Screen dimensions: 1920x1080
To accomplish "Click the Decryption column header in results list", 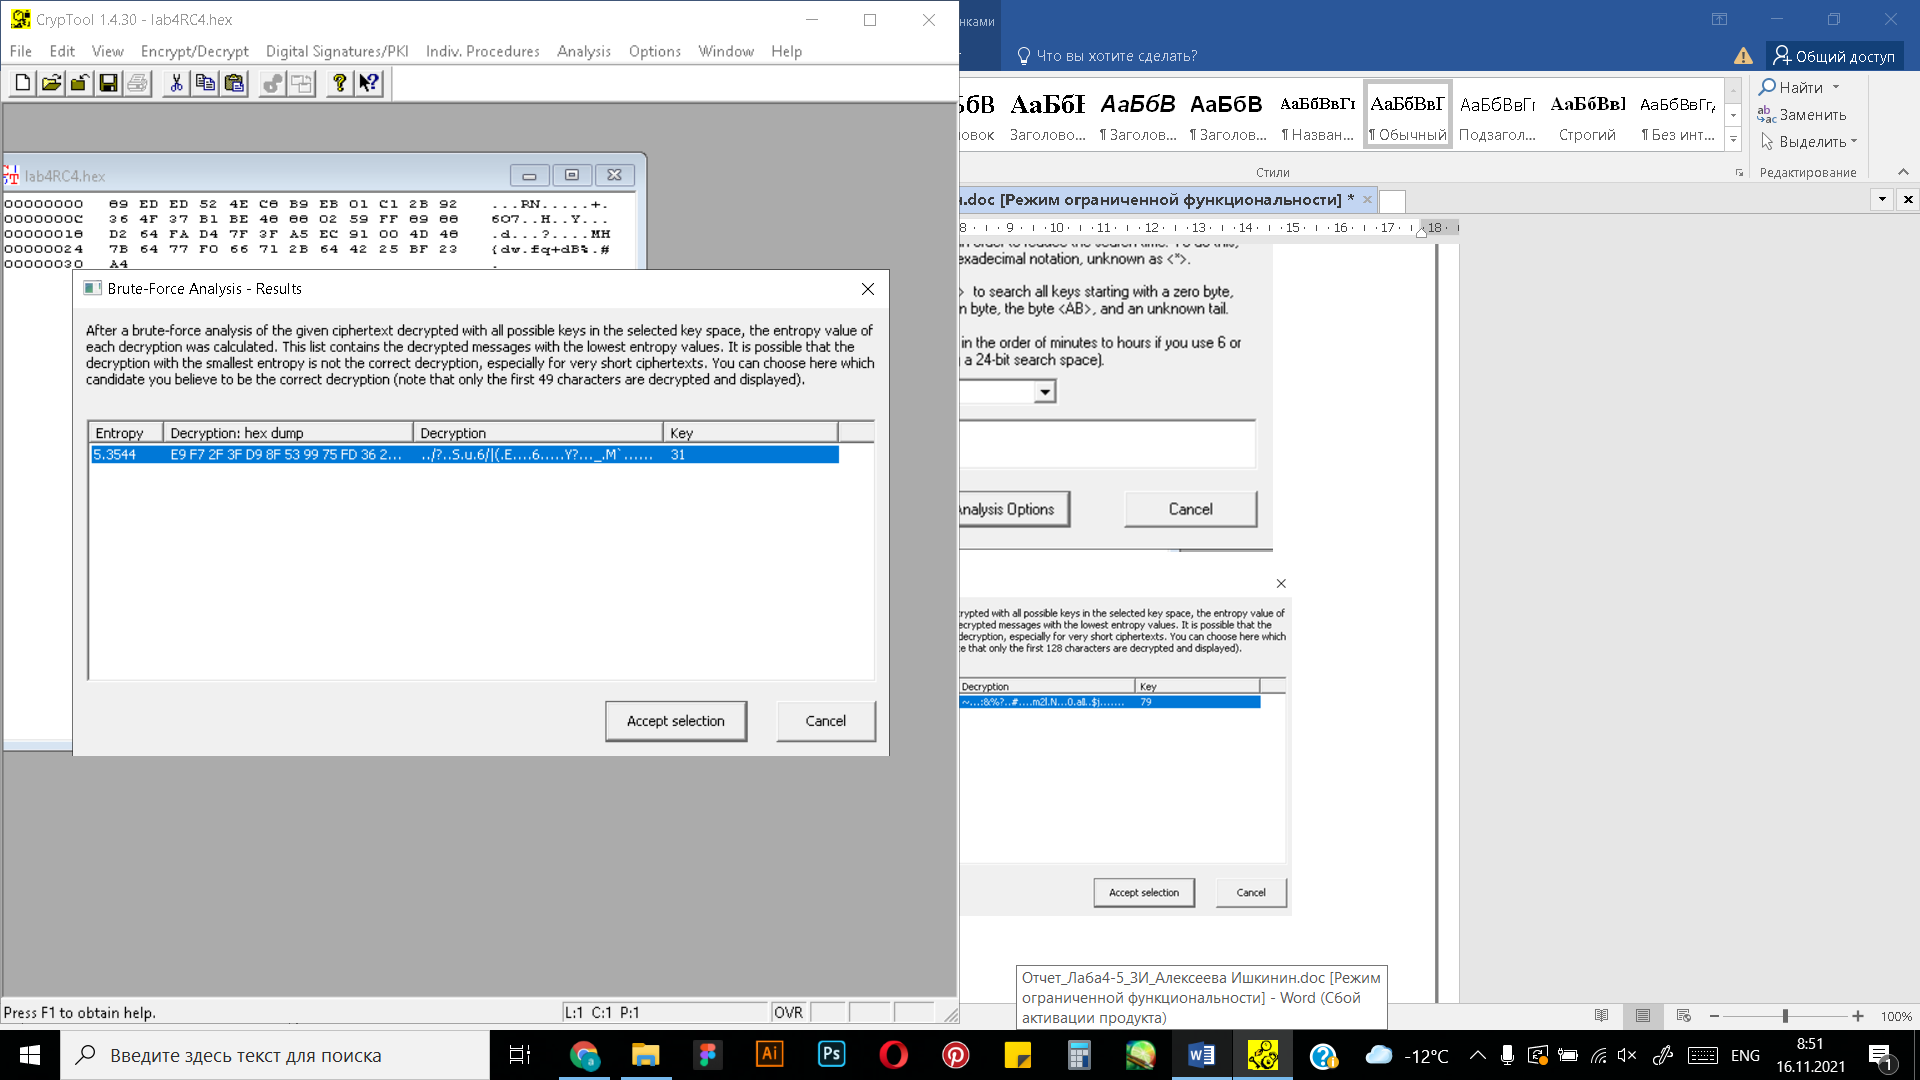I will click(x=538, y=433).
